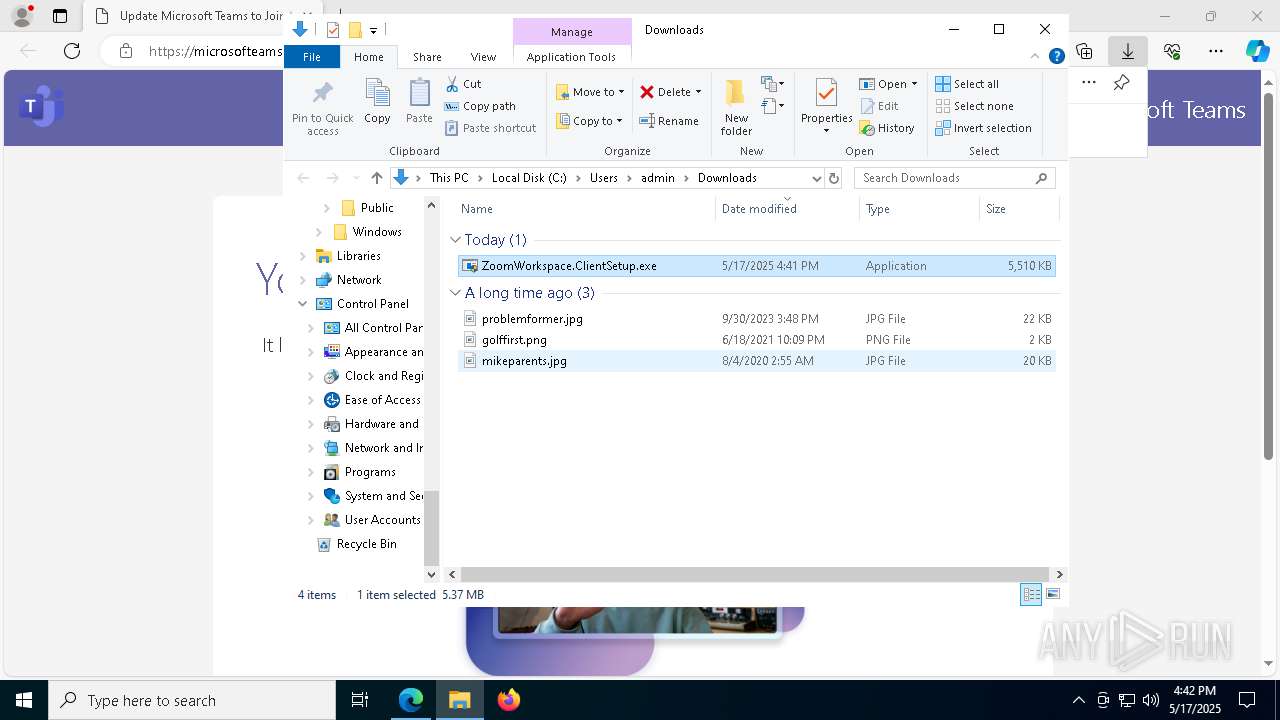Collapse the Today (1) group
Image resolution: width=1280 pixels, height=720 pixels.
(455, 240)
